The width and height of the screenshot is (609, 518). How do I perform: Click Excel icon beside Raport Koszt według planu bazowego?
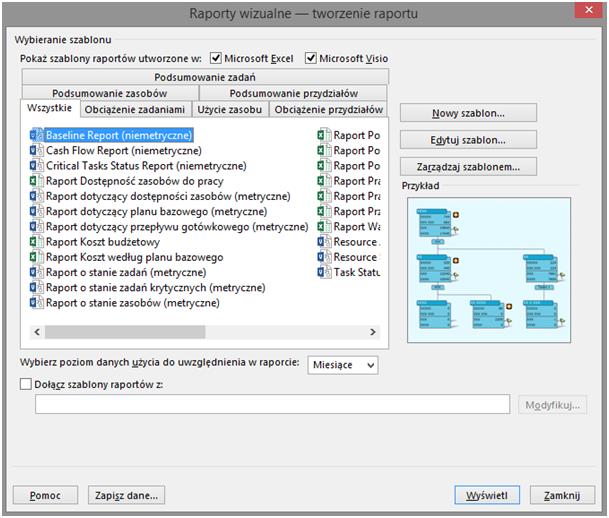pos(37,257)
